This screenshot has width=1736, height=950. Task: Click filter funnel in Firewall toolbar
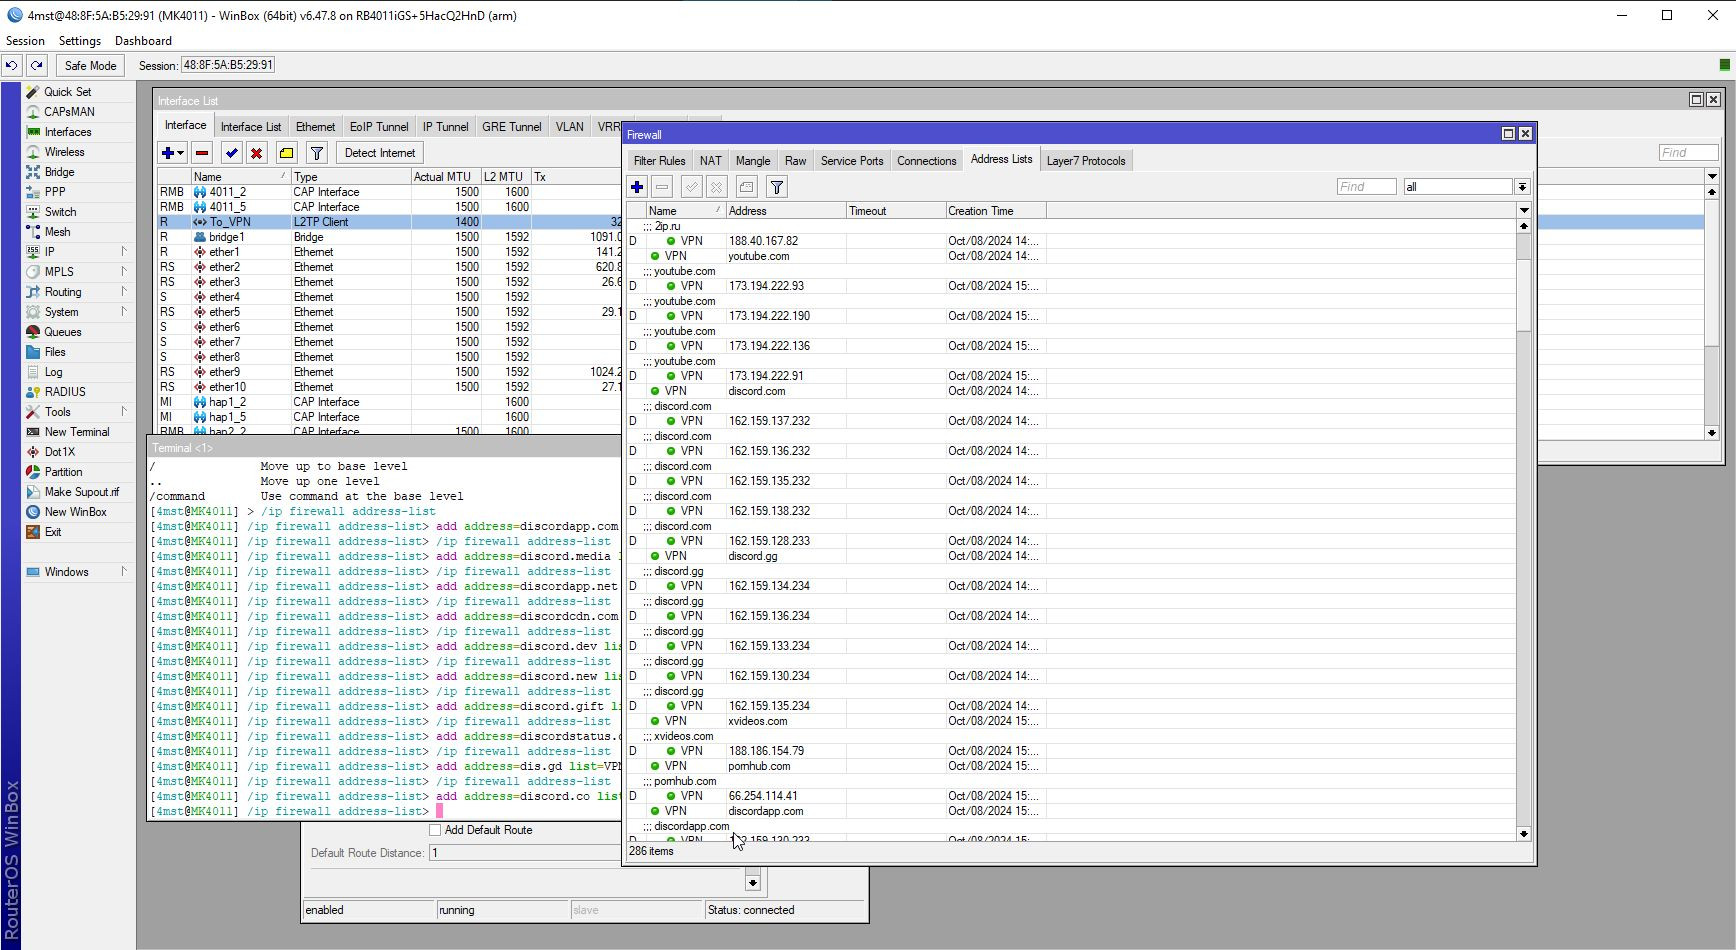[777, 187]
